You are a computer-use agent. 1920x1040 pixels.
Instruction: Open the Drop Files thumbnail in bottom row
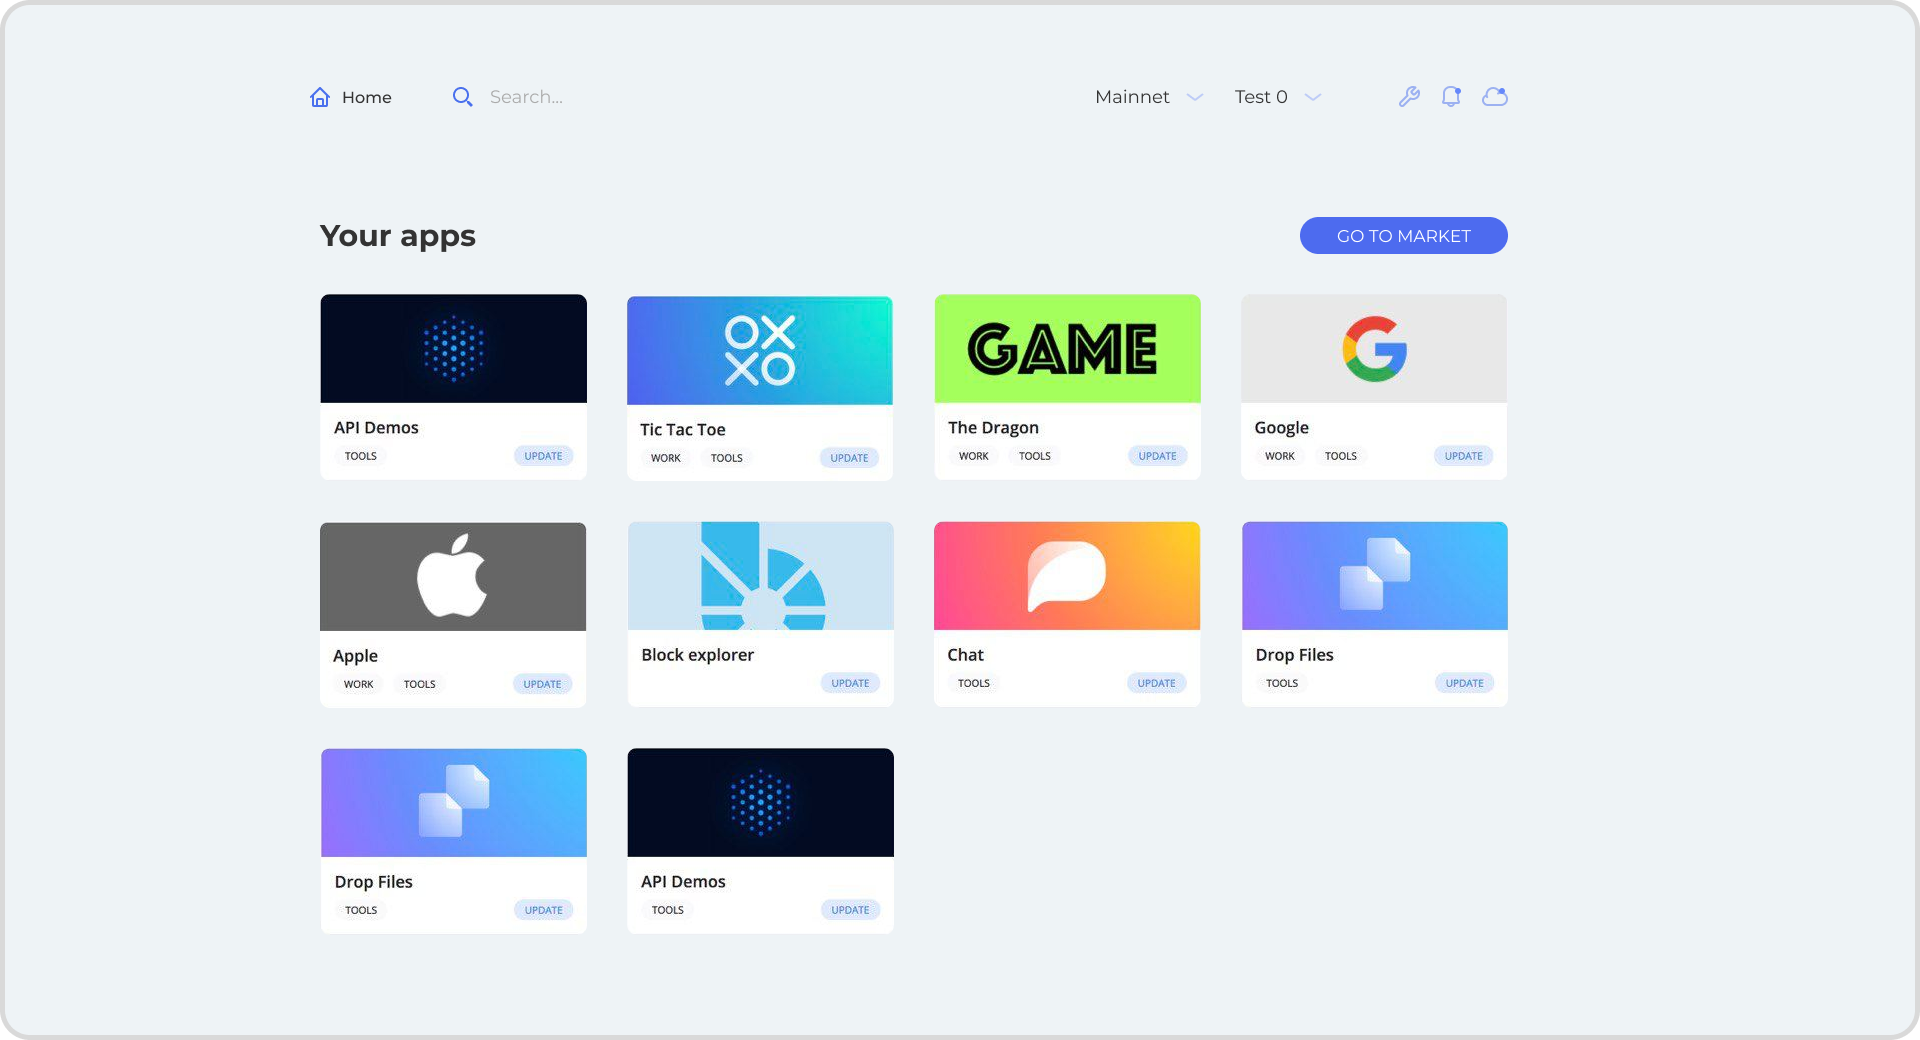click(454, 802)
